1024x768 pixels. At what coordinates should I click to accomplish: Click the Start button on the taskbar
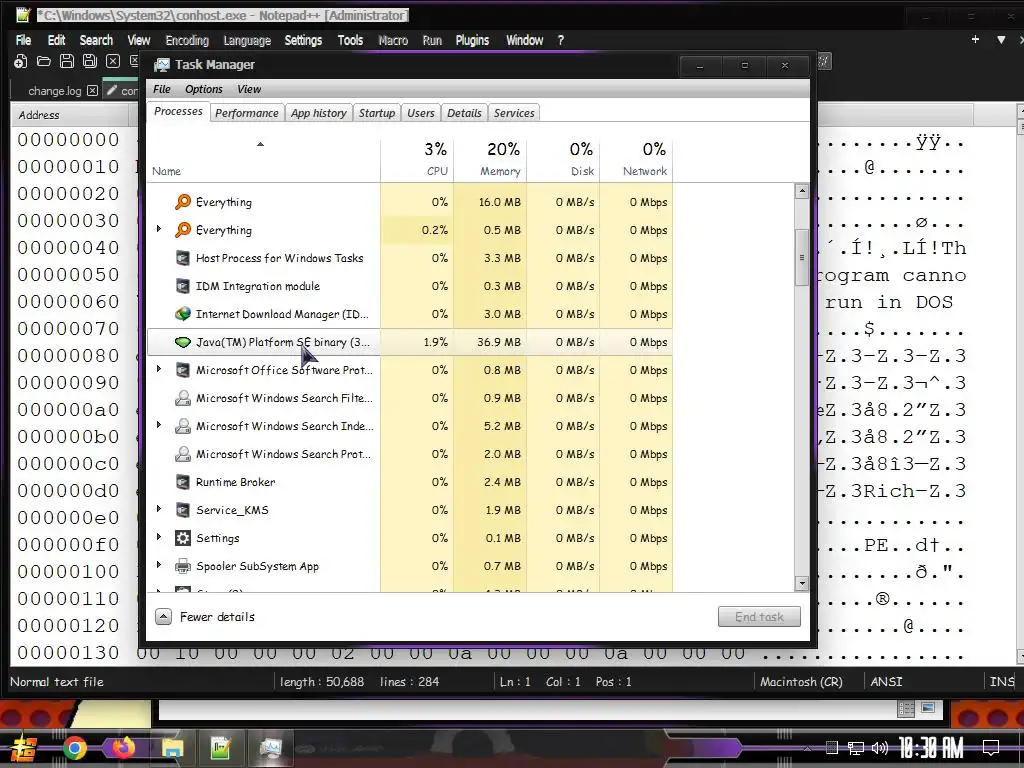pos(24,748)
